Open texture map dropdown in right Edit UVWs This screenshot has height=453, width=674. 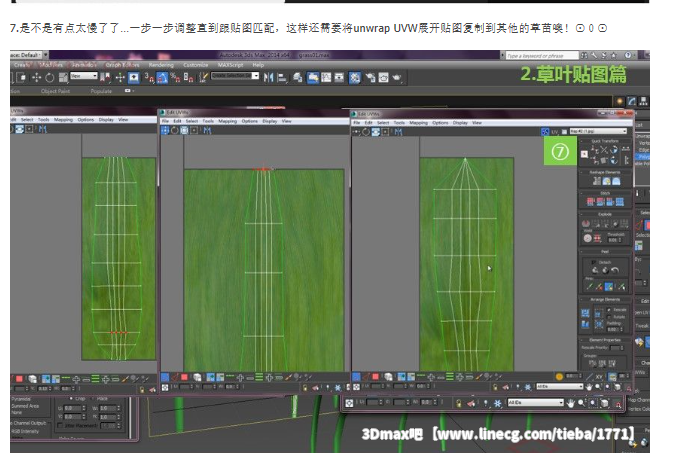[x=598, y=131]
